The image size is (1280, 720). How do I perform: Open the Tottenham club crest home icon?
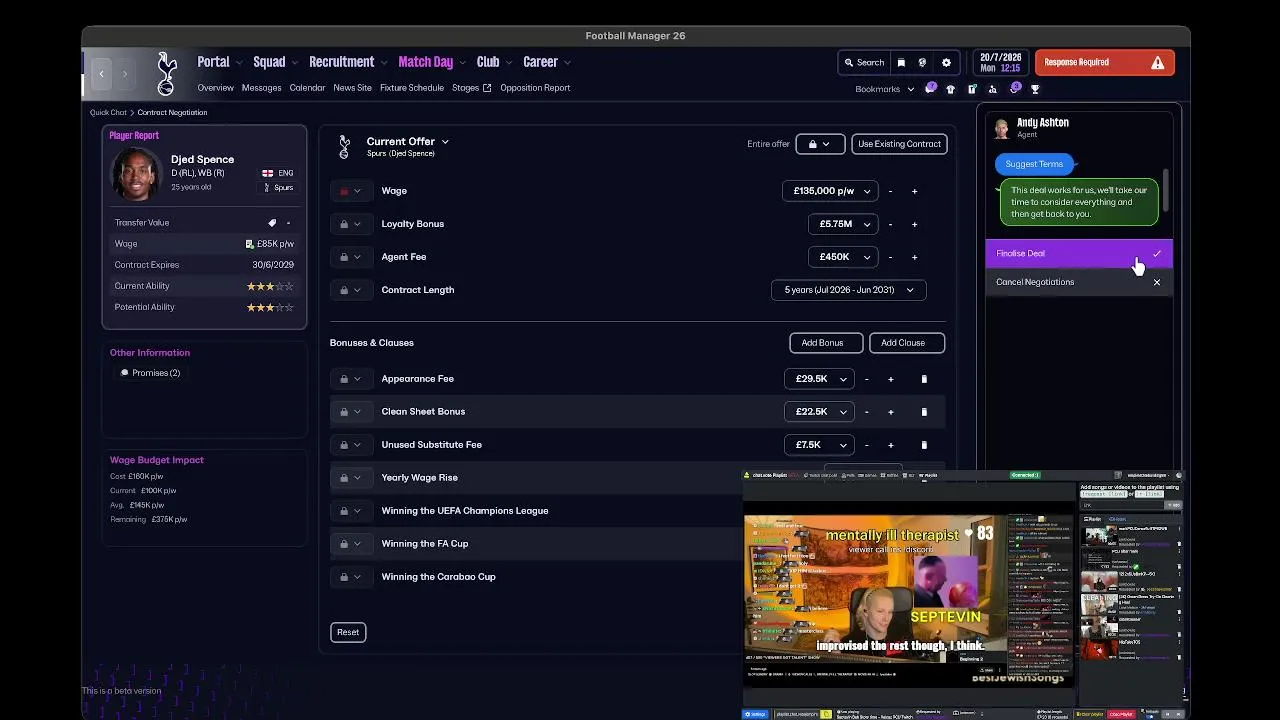166,73
